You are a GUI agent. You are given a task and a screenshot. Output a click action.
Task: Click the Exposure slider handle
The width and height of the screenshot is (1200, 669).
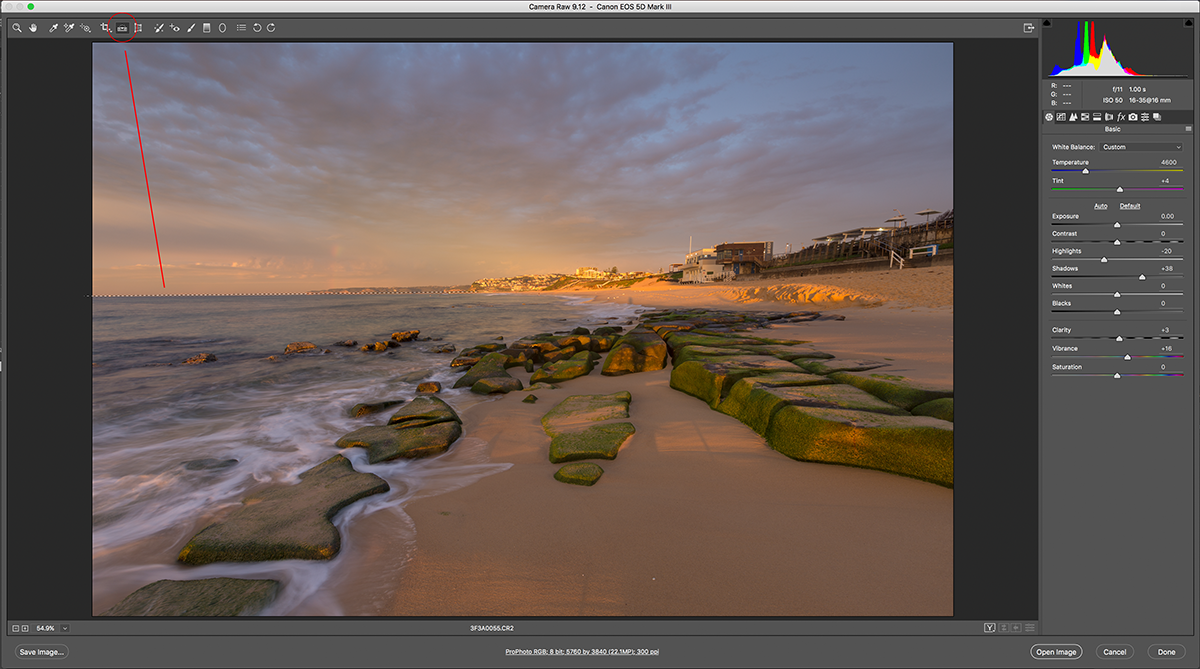coord(1117,225)
